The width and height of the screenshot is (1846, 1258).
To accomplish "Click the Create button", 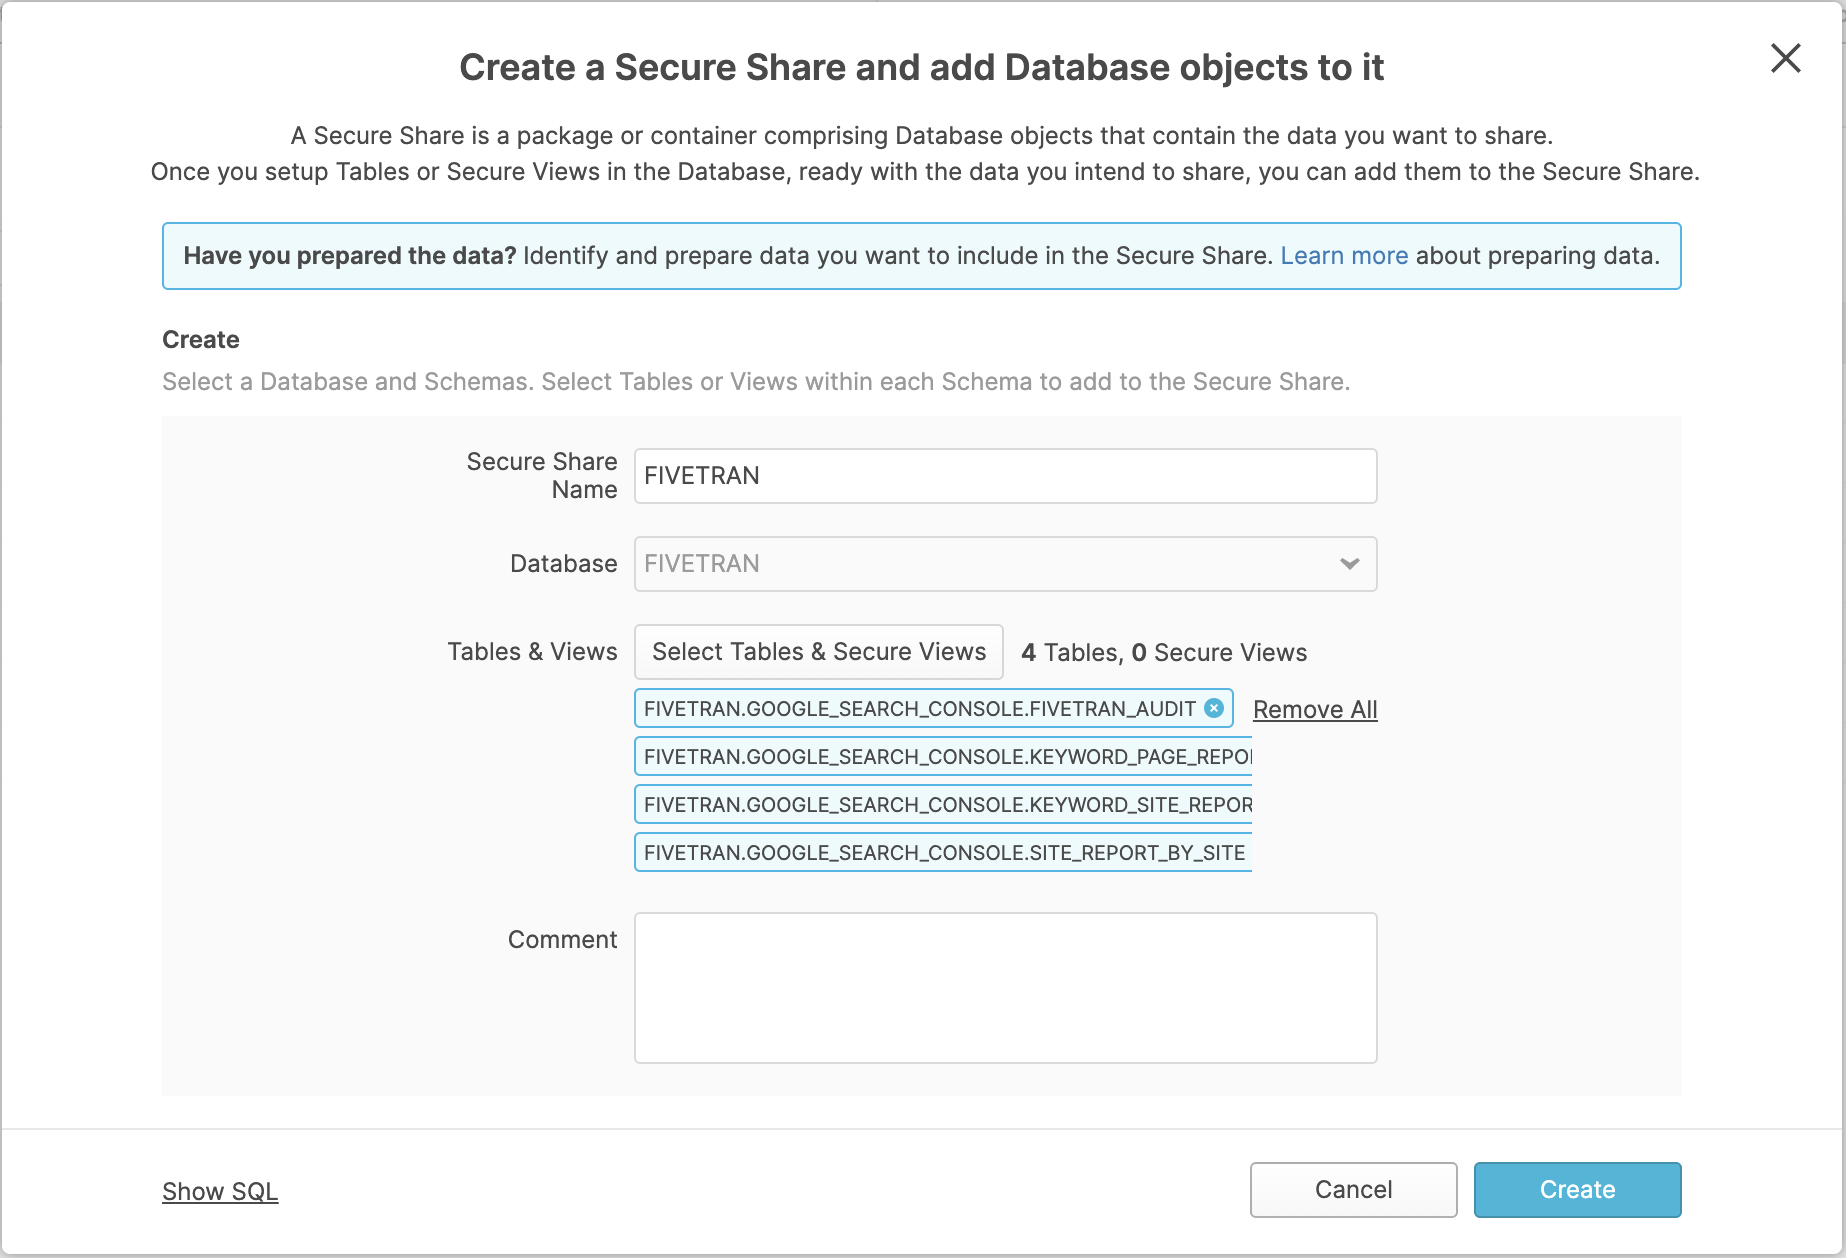I will [x=1577, y=1190].
